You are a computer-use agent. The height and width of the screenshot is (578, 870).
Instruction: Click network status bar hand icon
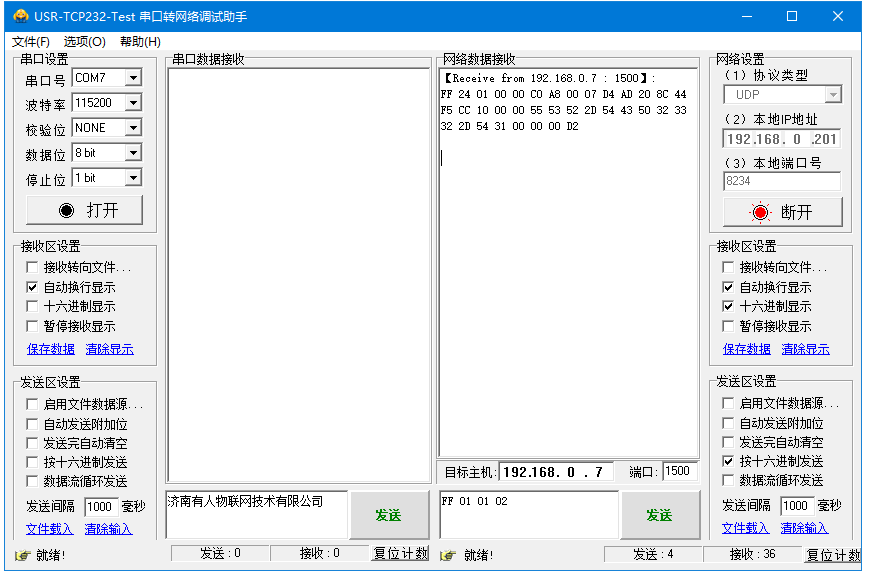tap(448, 555)
